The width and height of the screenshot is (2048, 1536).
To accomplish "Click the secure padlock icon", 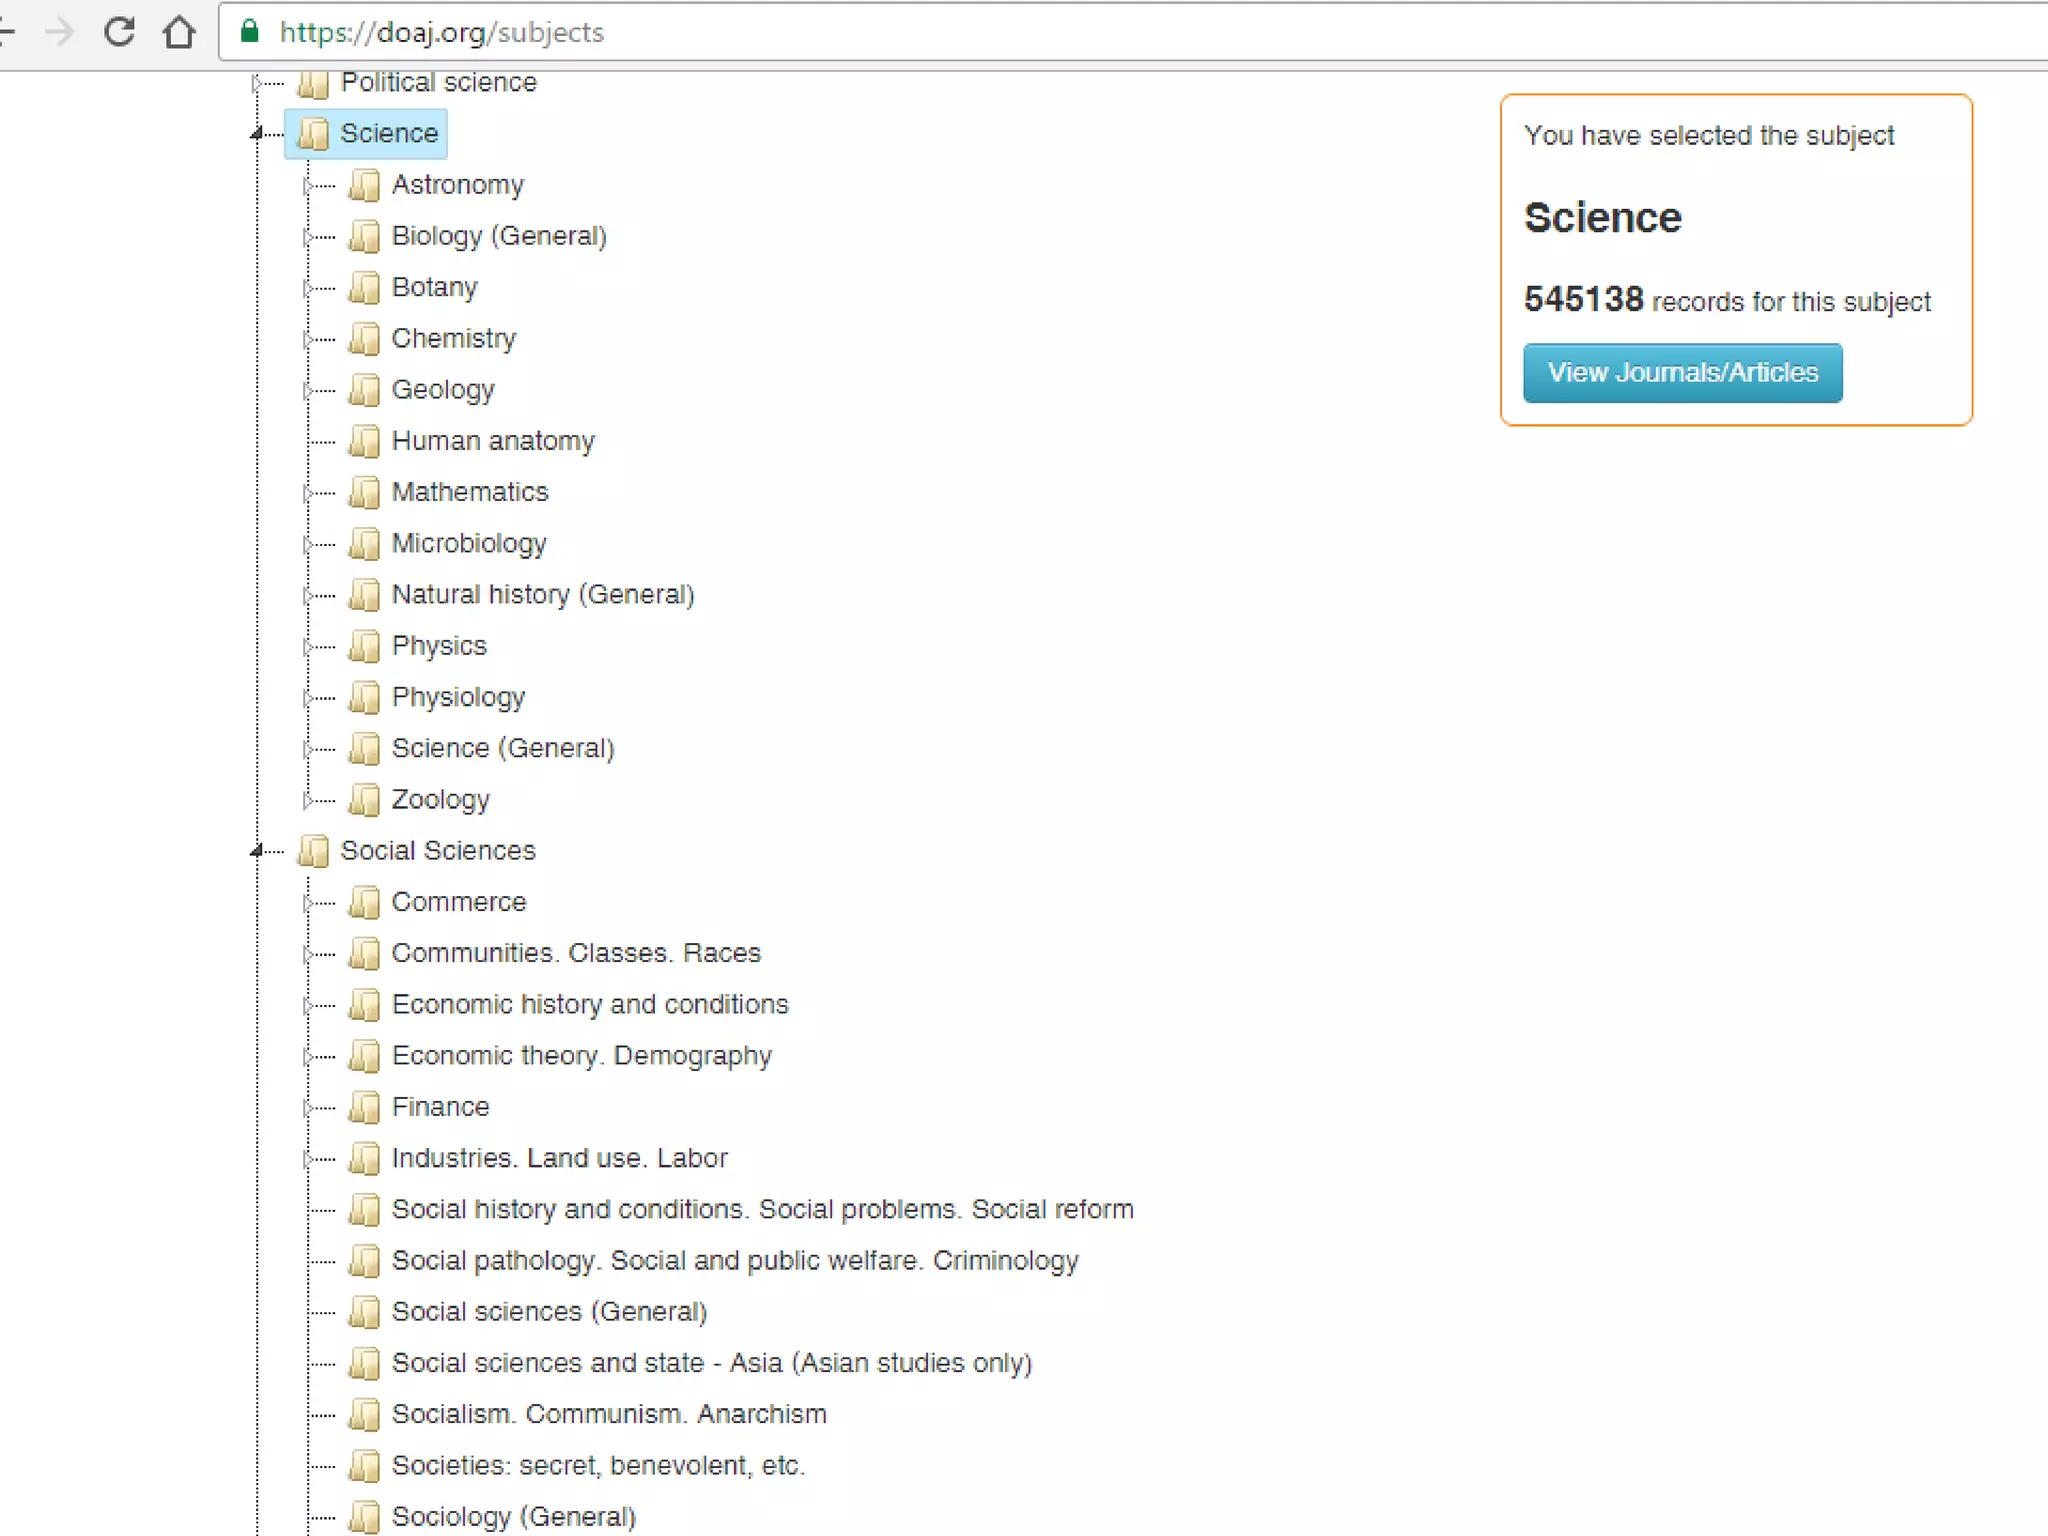I will pyautogui.click(x=250, y=32).
